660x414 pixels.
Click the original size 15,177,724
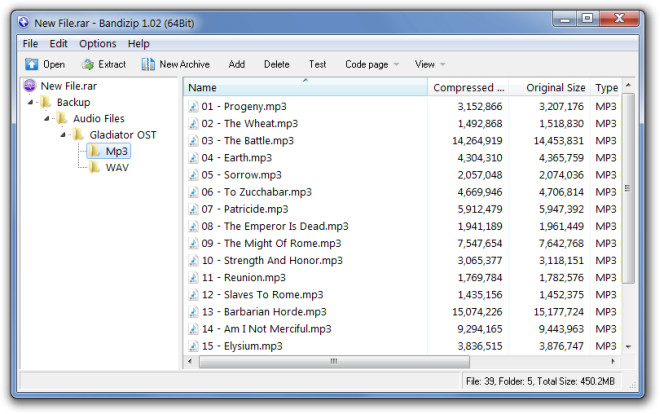coord(559,312)
